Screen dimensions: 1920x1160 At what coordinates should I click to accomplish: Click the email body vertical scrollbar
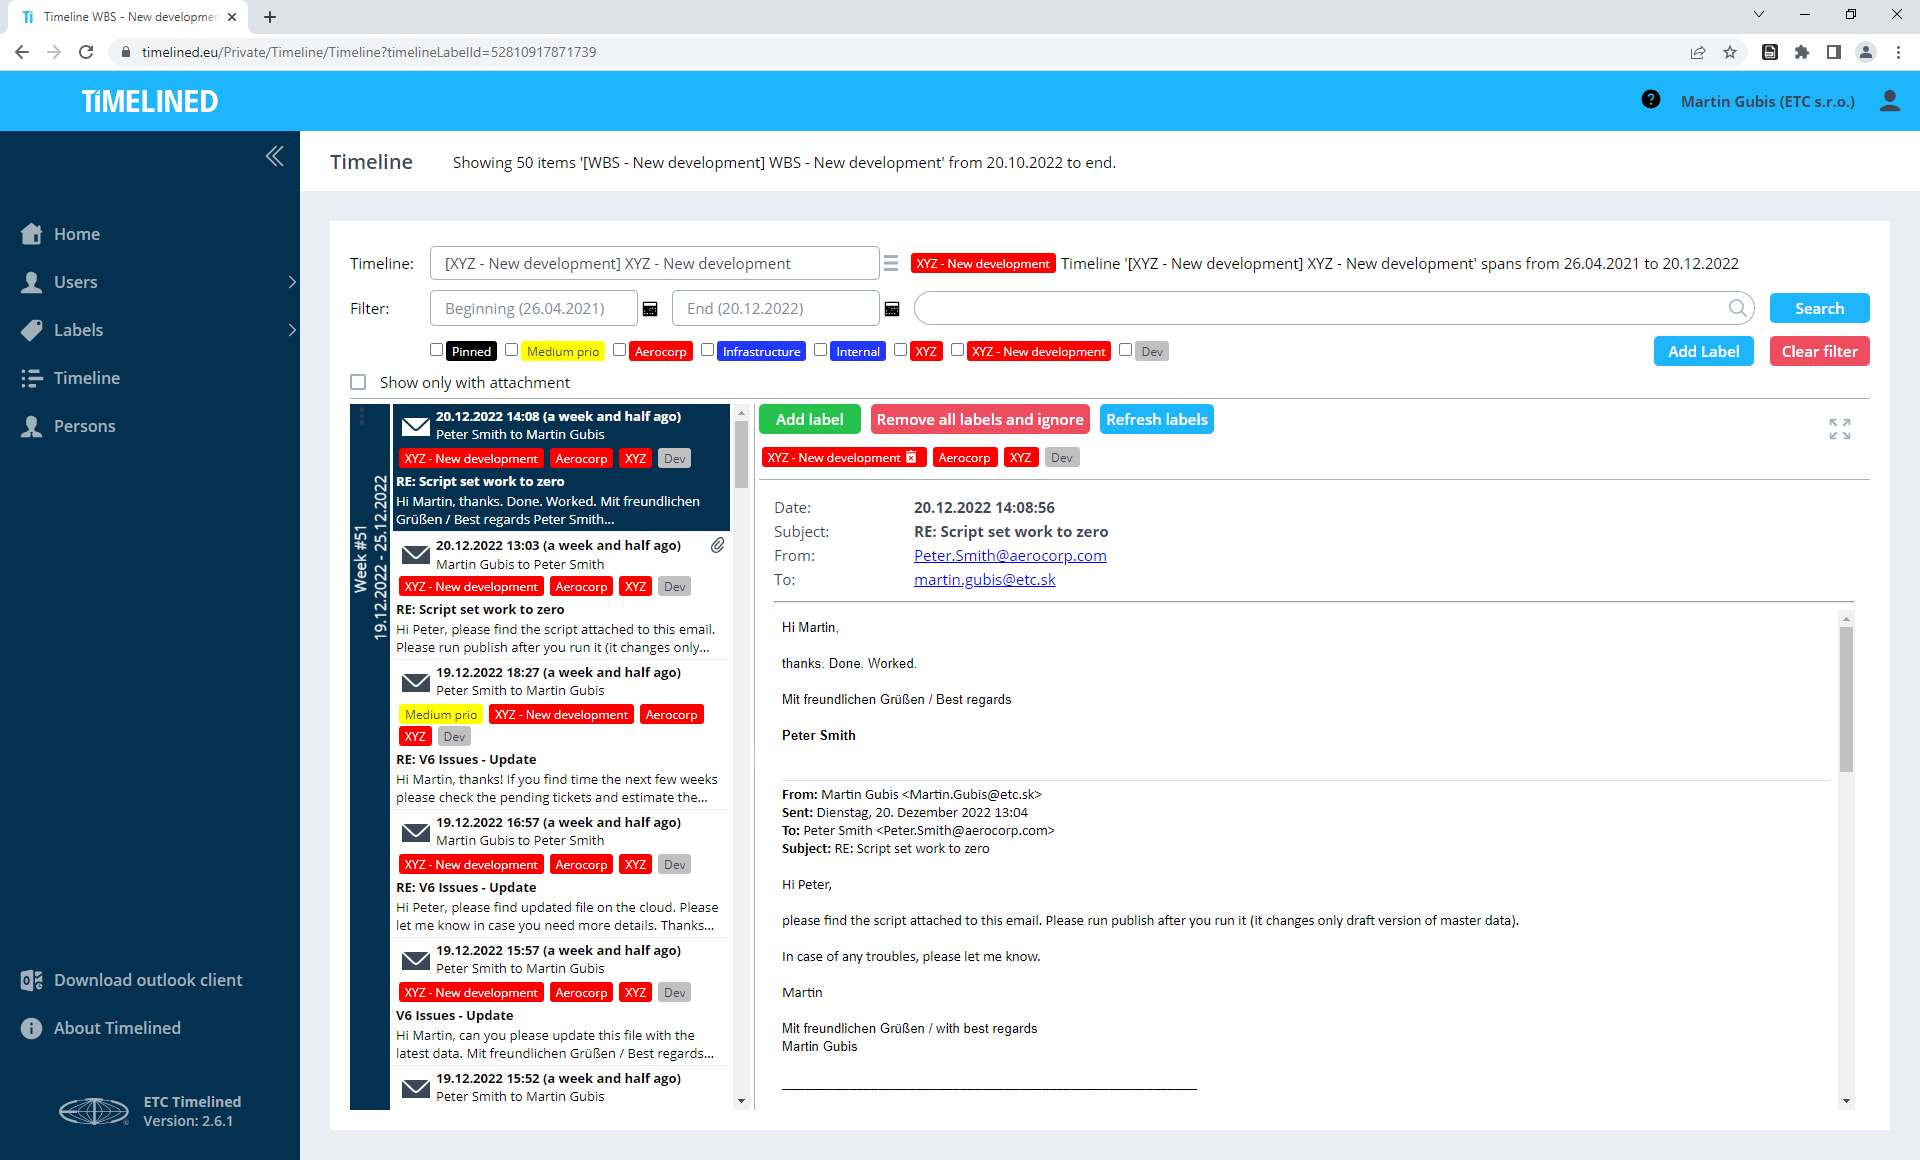(1846, 700)
